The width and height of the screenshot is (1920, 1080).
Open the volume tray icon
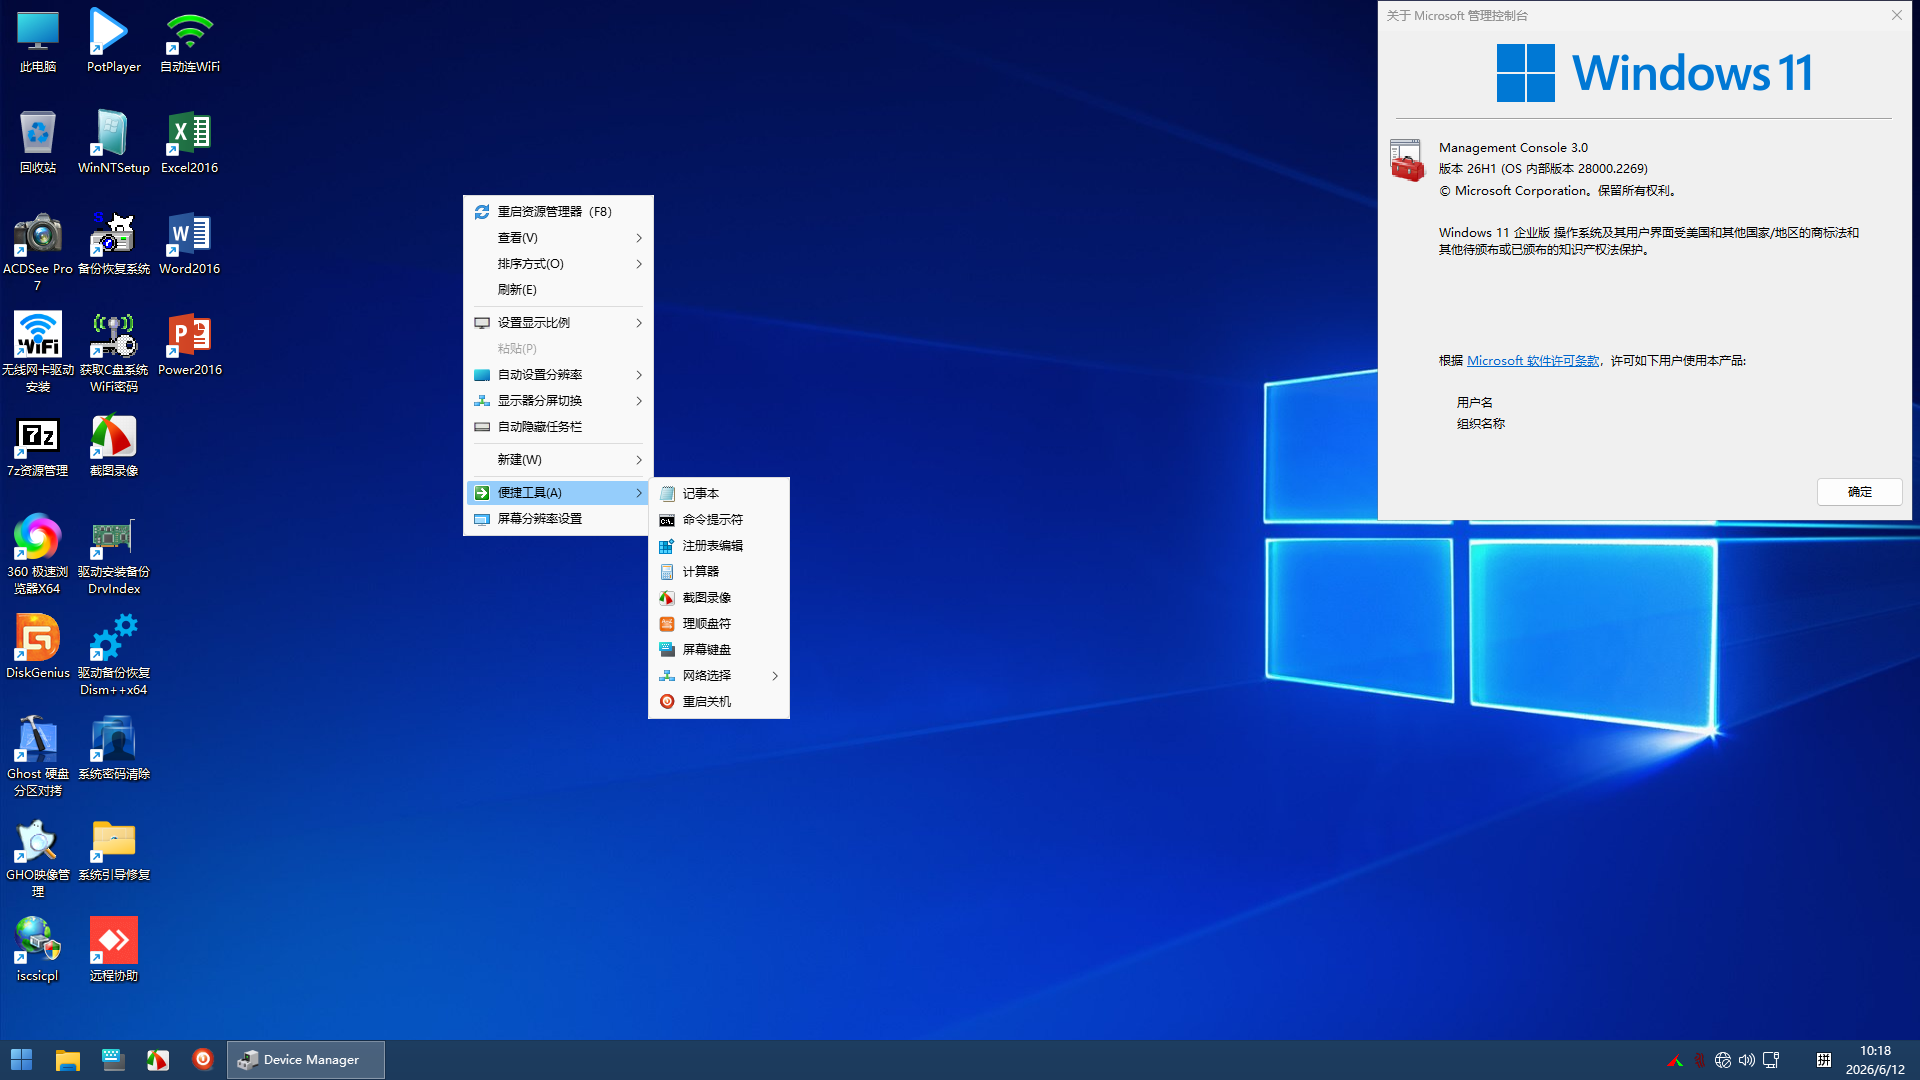pyautogui.click(x=1747, y=1060)
